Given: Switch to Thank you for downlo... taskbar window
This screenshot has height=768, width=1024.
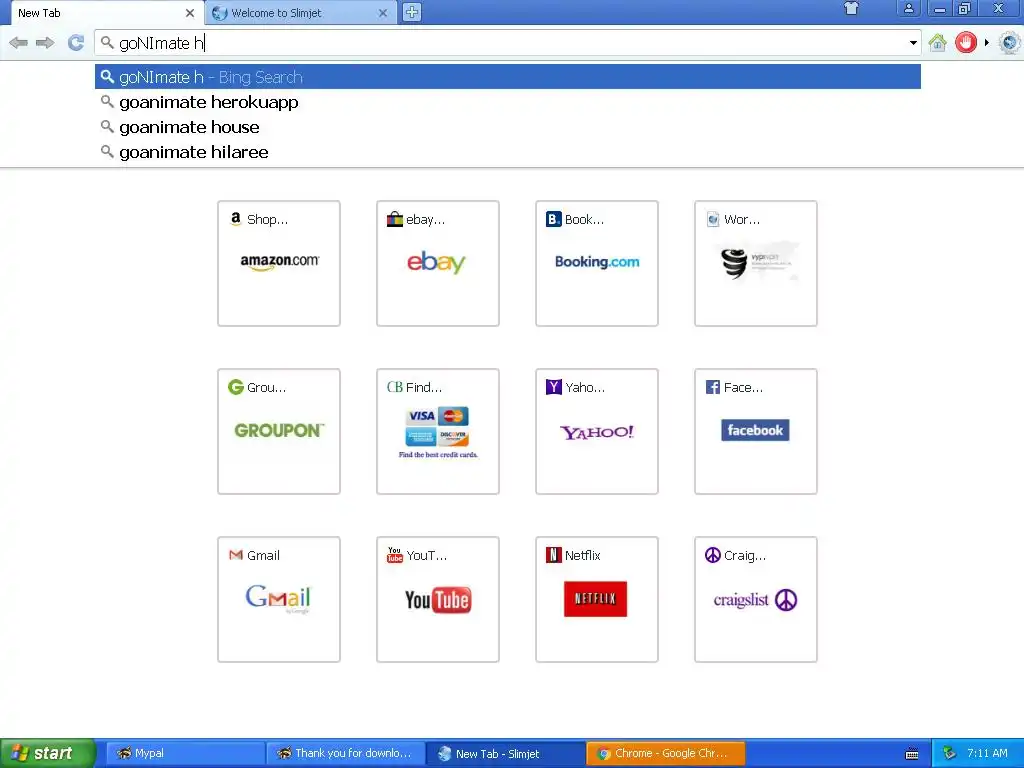Looking at the screenshot, I should pos(345,754).
